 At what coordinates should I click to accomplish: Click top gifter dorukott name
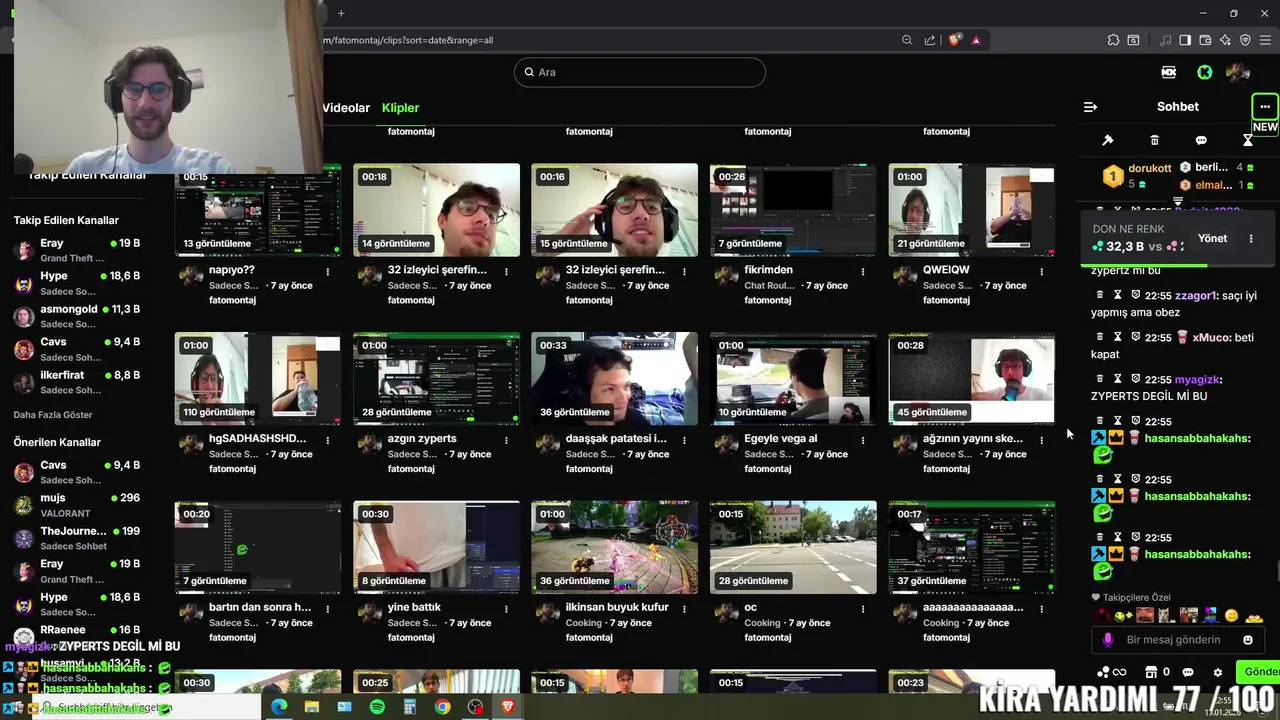[x=1150, y=168]
